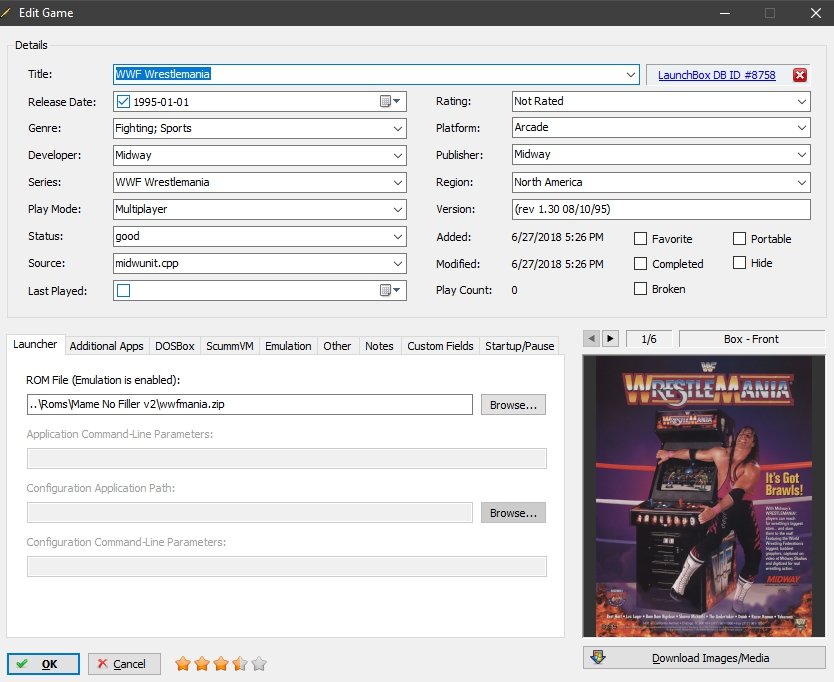The width and height of the screenshot is (834, 682).
Task: Remove the LaunchBox DB ID with red X icon
Action: (799, 75)
